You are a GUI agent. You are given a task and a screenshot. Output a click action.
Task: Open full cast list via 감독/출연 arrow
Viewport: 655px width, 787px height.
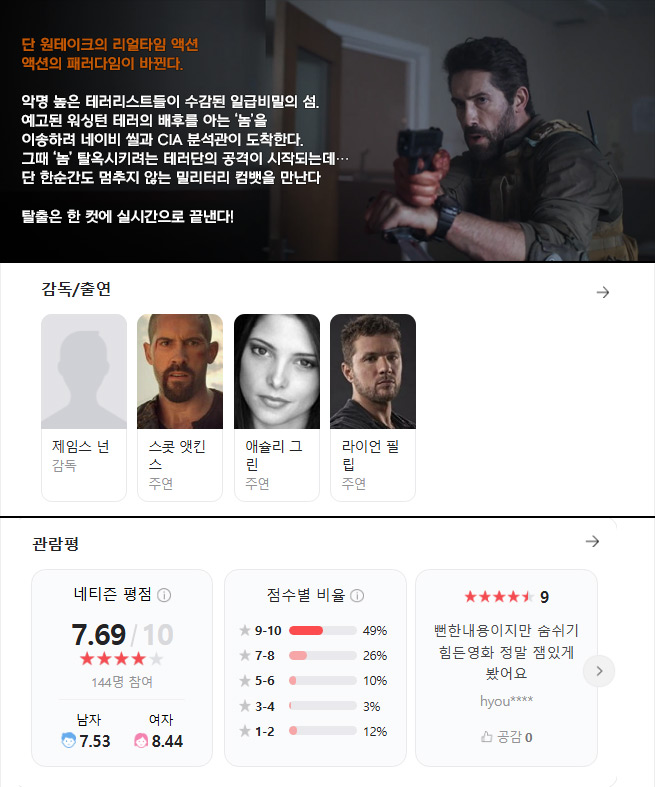point(603,292)
